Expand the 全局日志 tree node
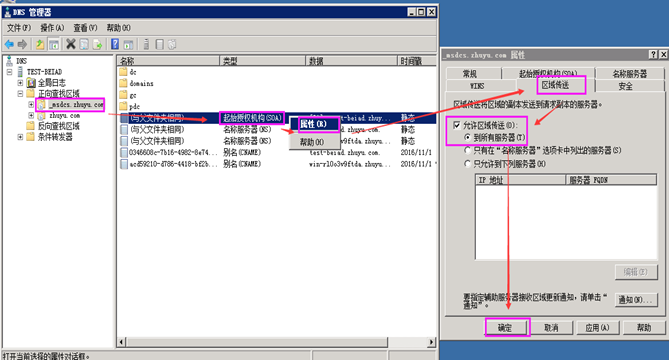The image size is (669, 360). (20, 83)
